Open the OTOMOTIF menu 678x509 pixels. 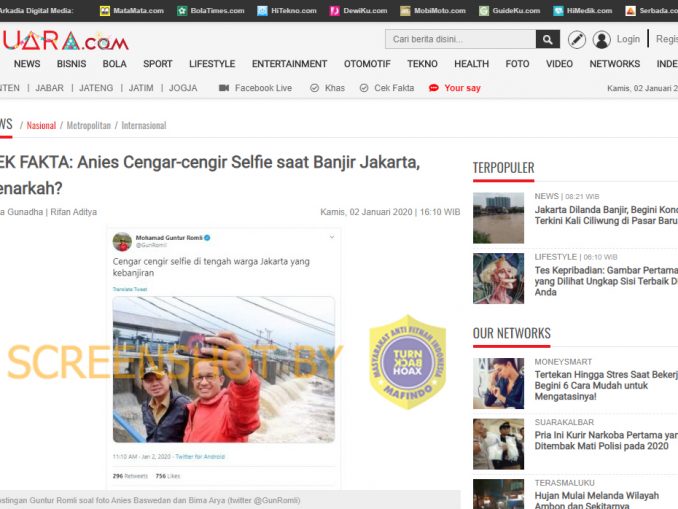367,64
